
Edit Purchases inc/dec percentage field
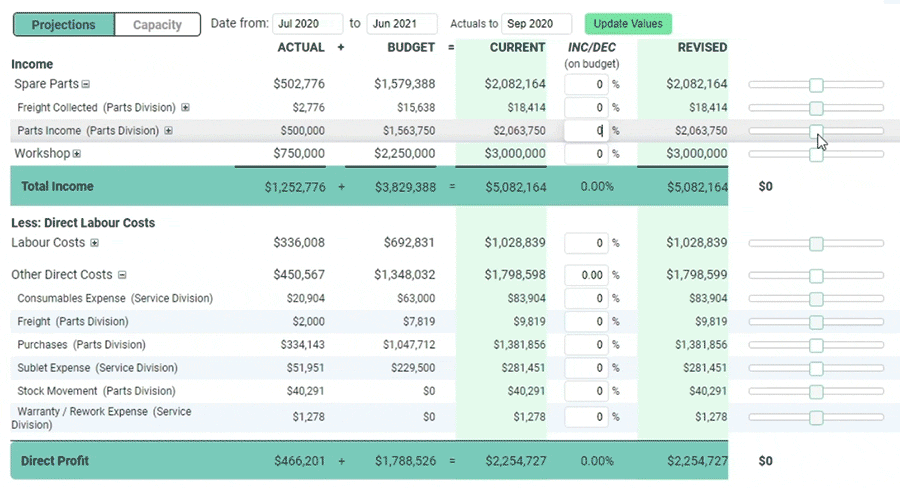coord(585,344)
